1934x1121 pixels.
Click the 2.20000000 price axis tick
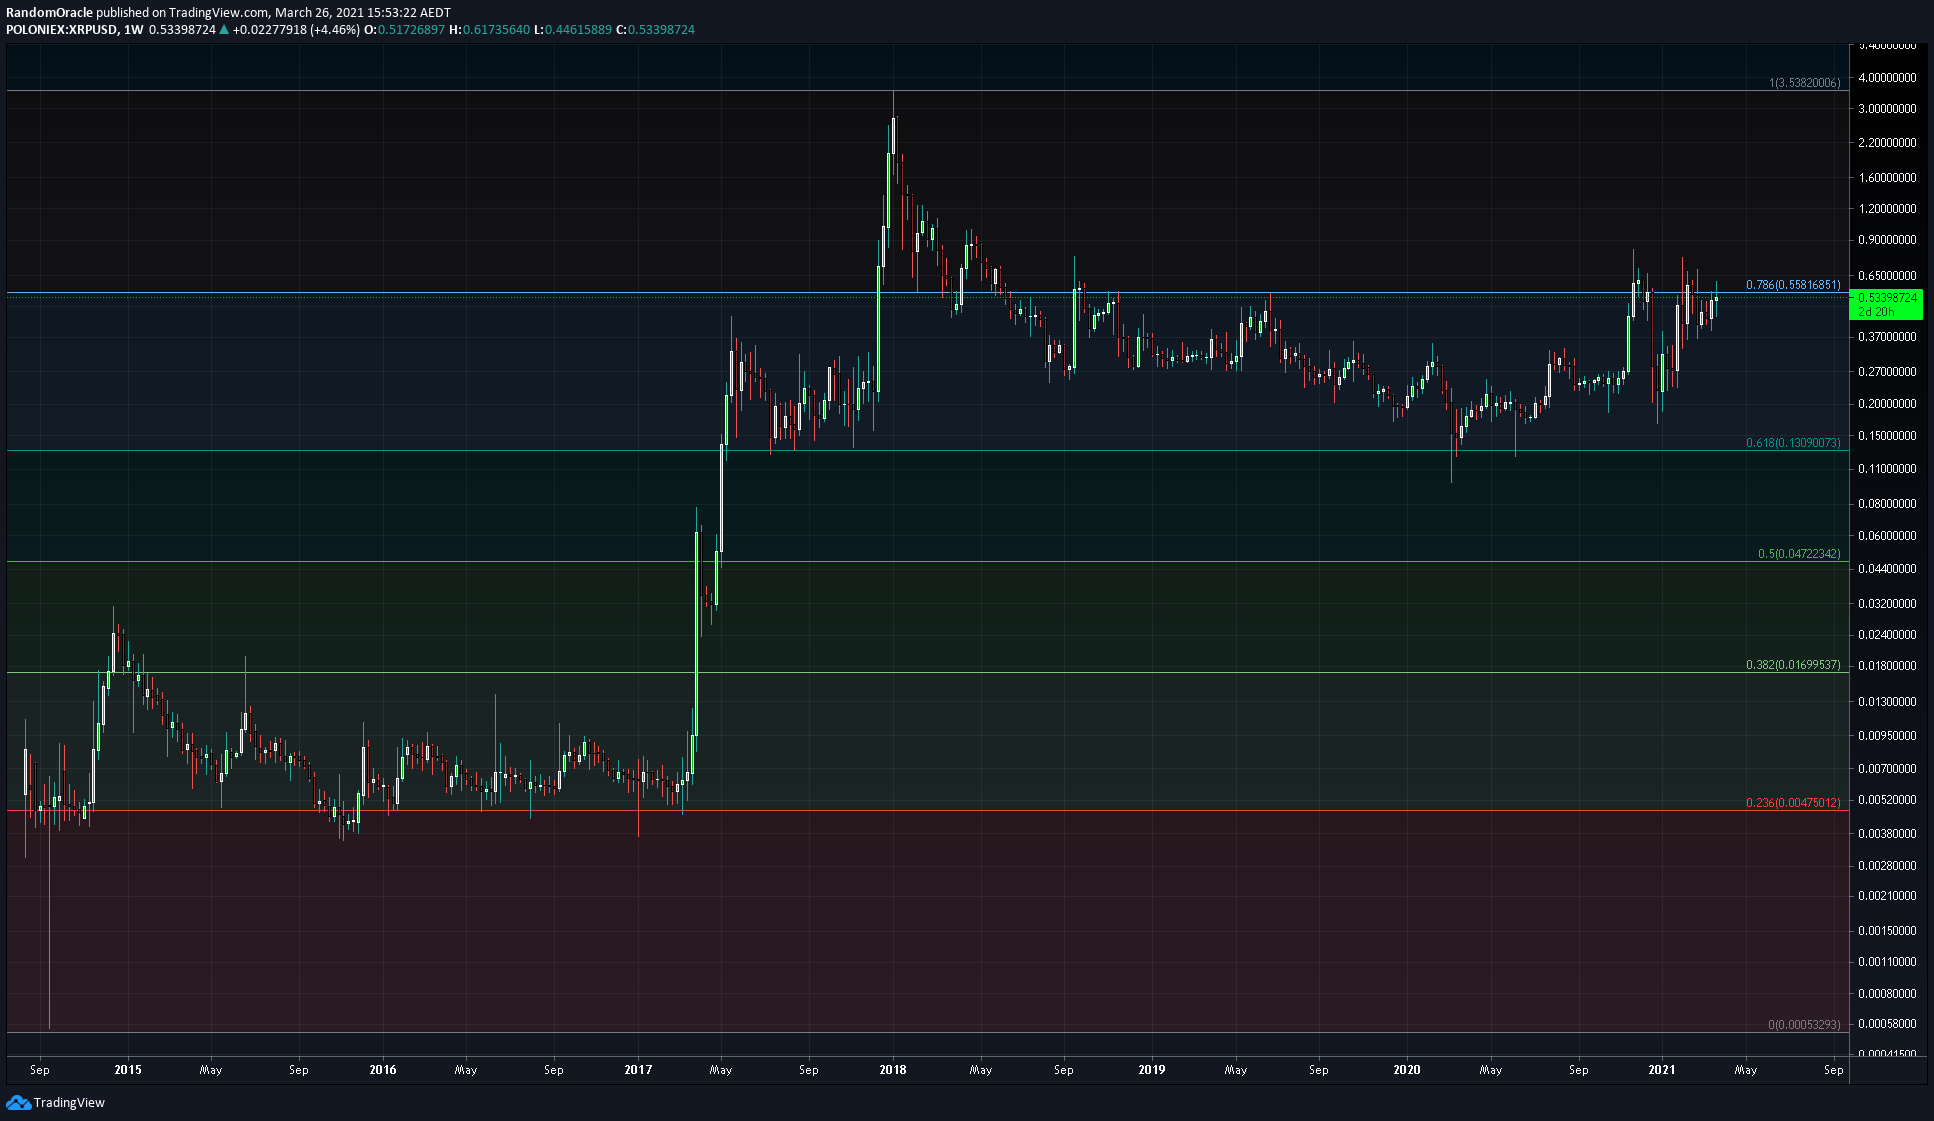(1887, 143)
